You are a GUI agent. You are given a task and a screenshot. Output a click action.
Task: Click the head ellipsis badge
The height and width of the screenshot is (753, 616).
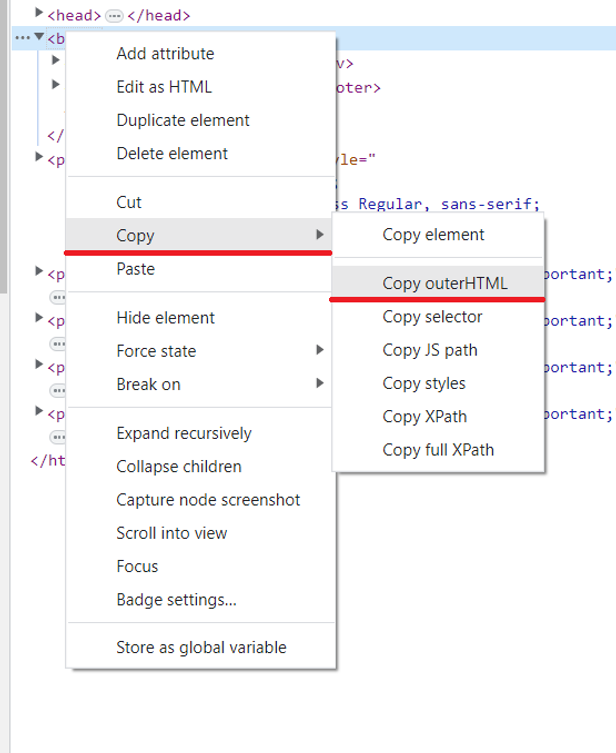(114, 16)
